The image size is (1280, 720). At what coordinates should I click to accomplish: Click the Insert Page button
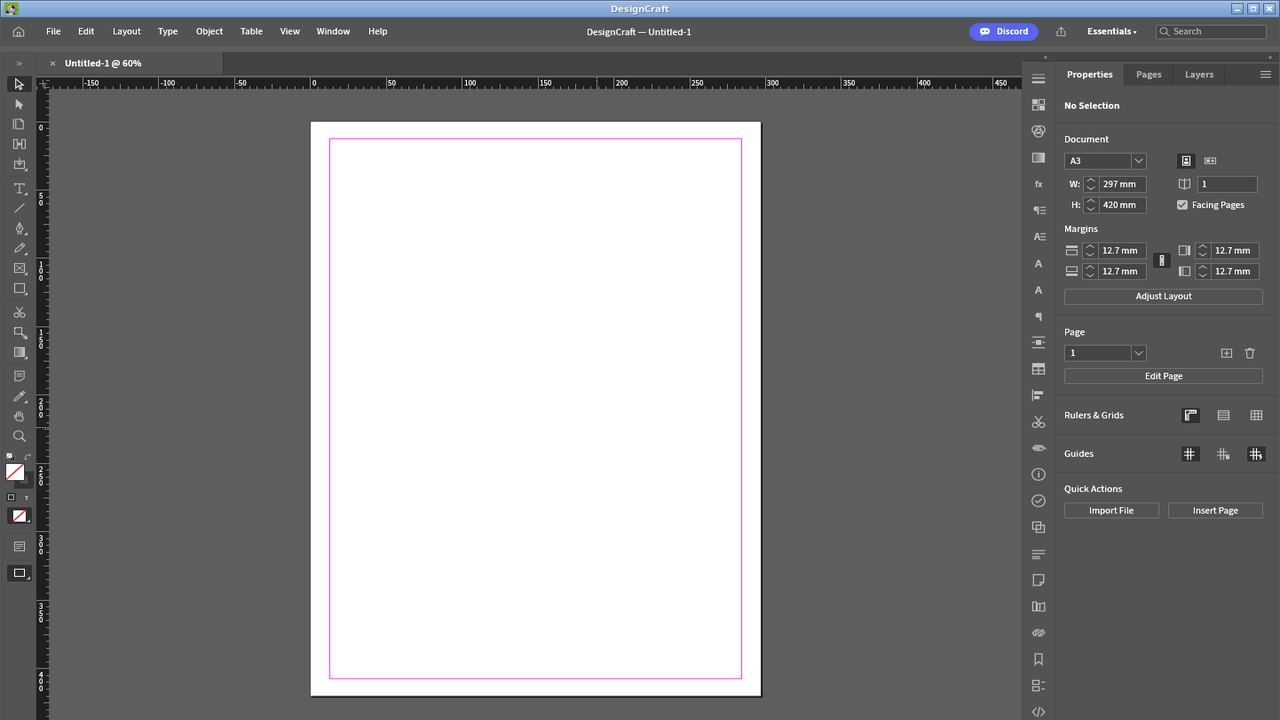[1215, 510]
